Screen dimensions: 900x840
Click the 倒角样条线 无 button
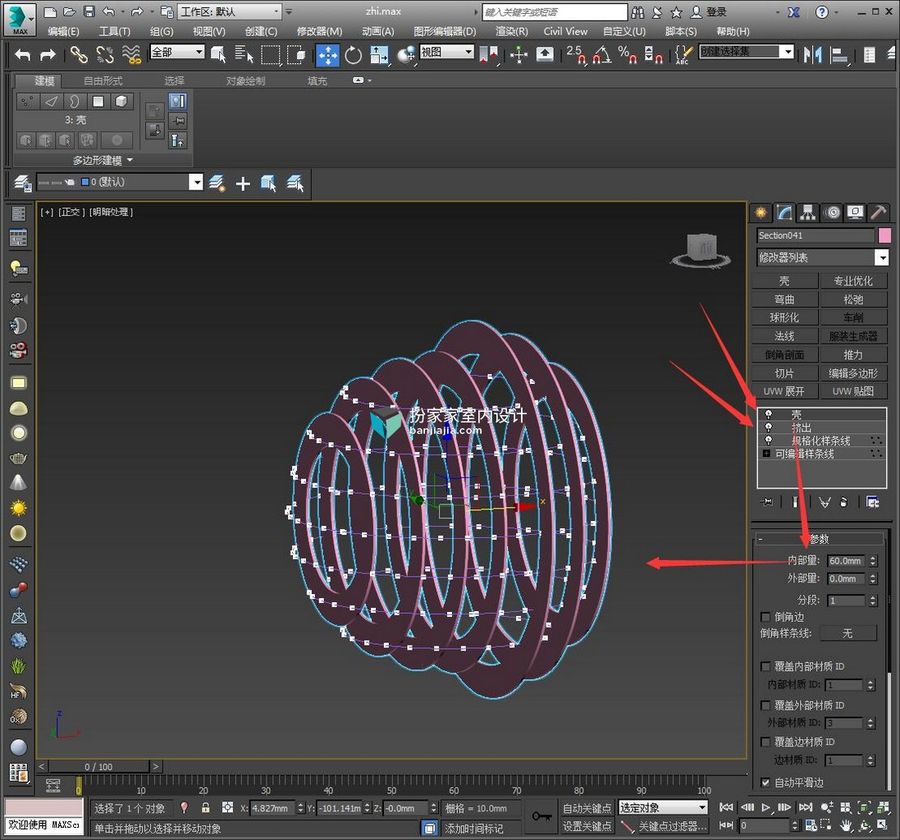[848, 633]
